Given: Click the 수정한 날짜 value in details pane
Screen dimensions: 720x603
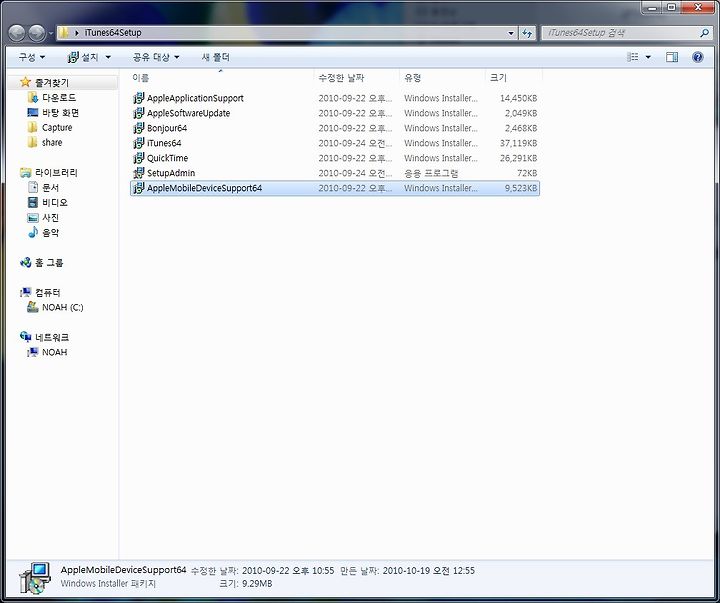Looking at the screenshot, I should 288,571.
